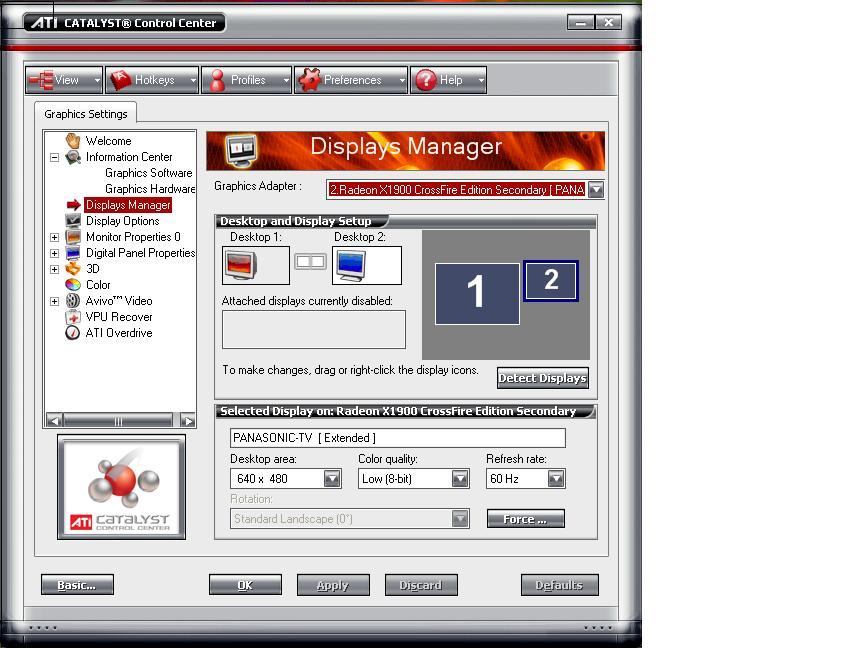Close the Catalyst Control Center window
851x648 pixels.
[608, 23]
